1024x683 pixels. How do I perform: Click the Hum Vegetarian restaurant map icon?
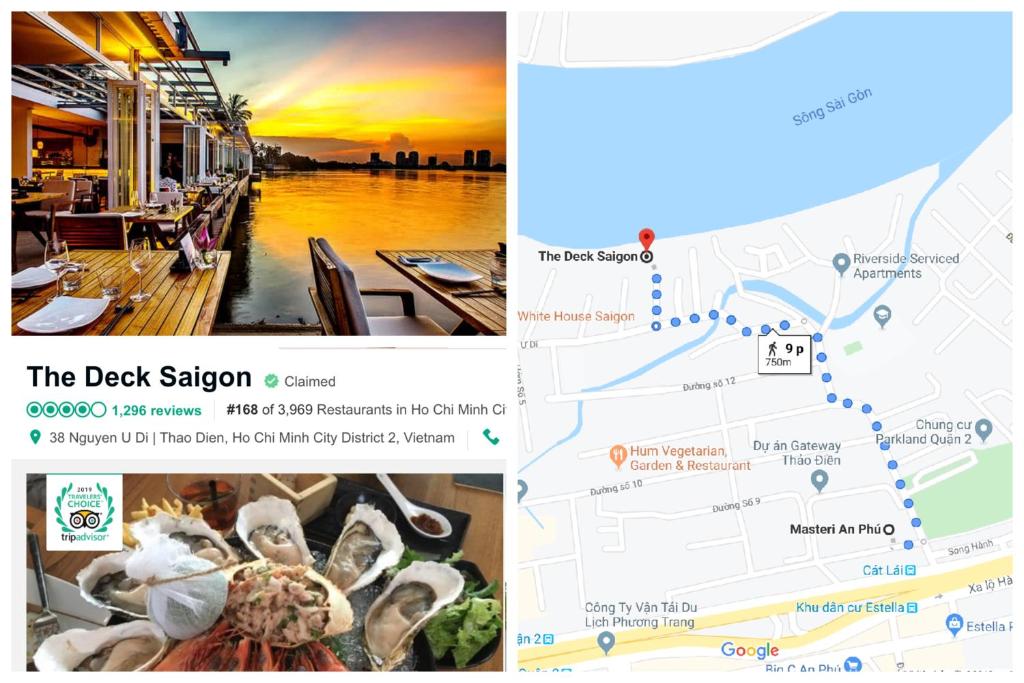click(617, 456)
